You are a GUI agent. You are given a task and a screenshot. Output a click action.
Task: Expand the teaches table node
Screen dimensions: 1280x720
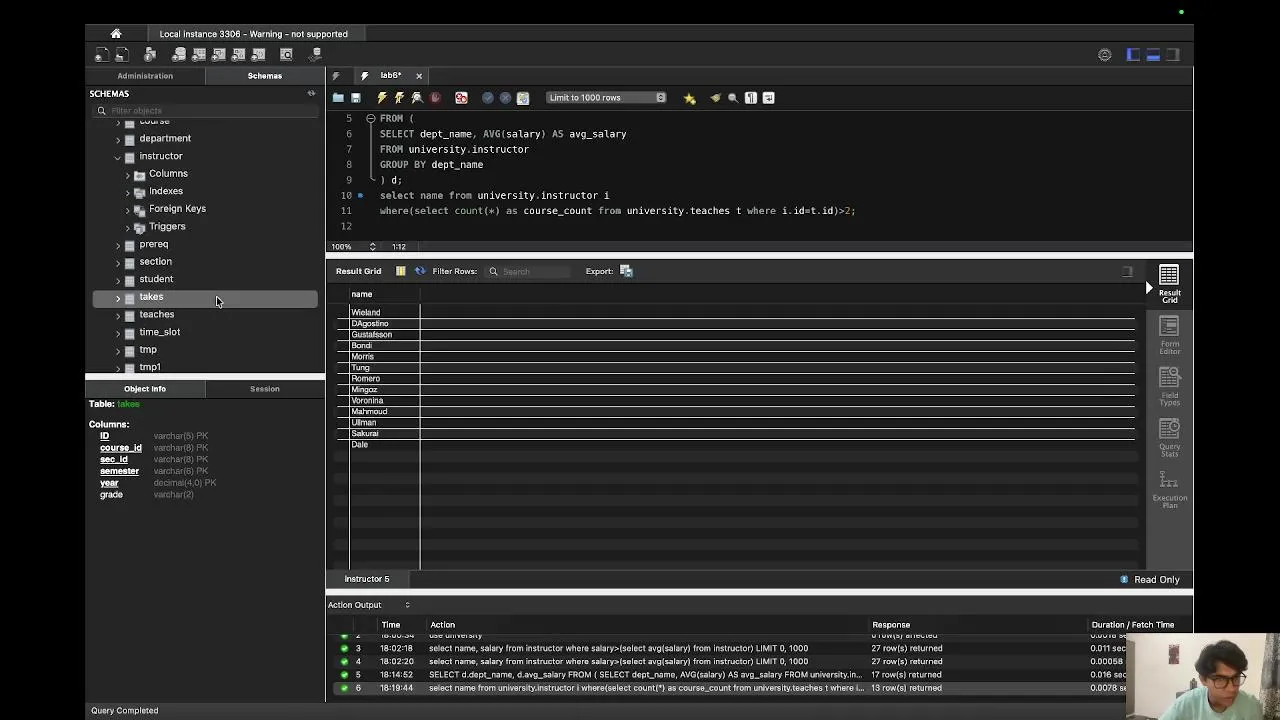pyautogui.click(x=118, y=315)
